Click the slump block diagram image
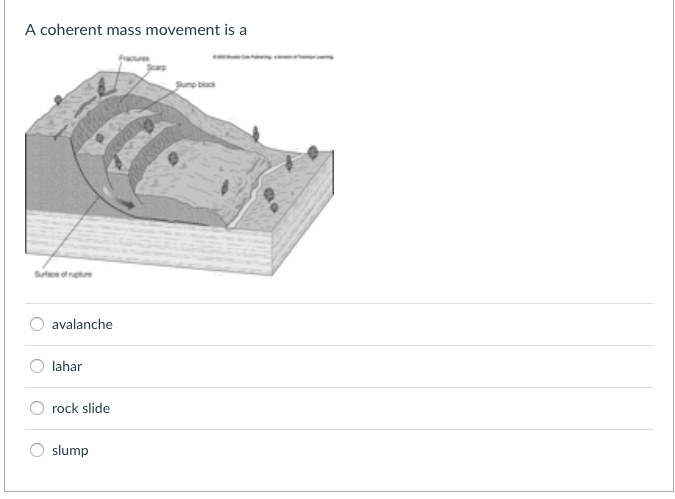The width and height of the screenshot is (675, 499). click(180, 166)
